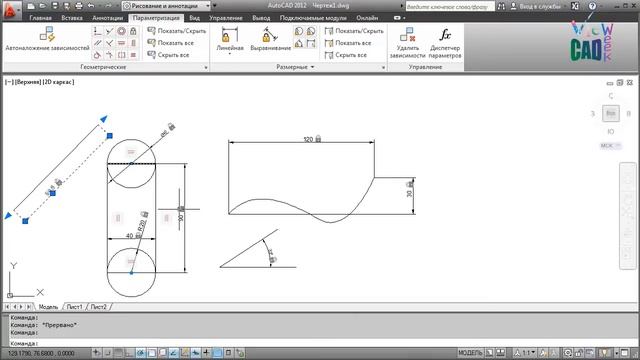Open the МСК coordinate system dropdown
Image resolution: width=640 pixels, height=360 pixels.
click(x=611, y=146)
